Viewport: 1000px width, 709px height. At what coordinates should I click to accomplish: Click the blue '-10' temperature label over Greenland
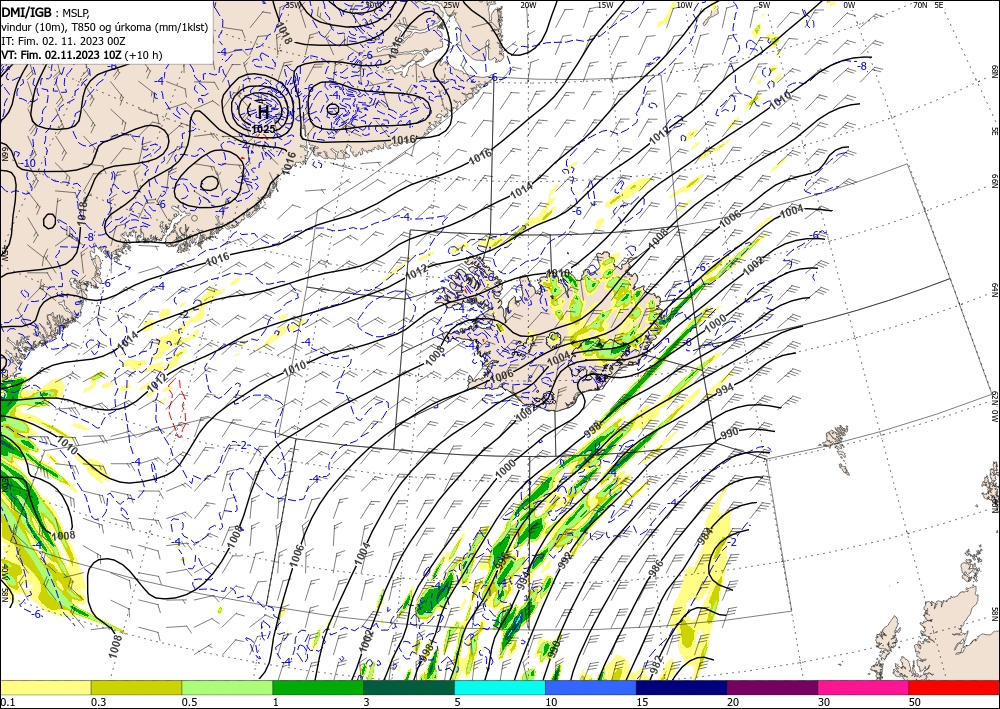point(29,163)
